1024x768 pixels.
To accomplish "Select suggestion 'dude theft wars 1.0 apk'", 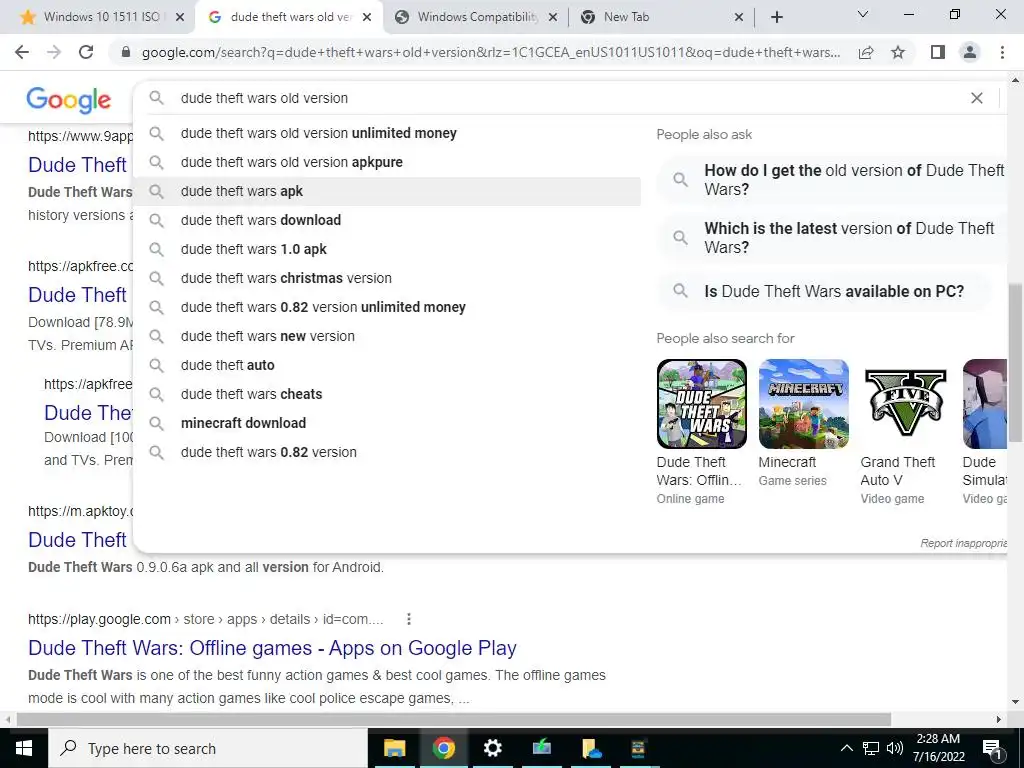I will coord(387,249).
